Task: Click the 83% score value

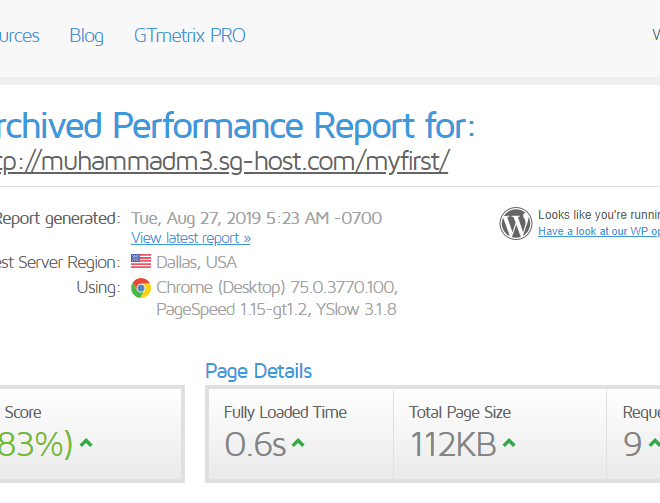Action: (x=36, y=444)
